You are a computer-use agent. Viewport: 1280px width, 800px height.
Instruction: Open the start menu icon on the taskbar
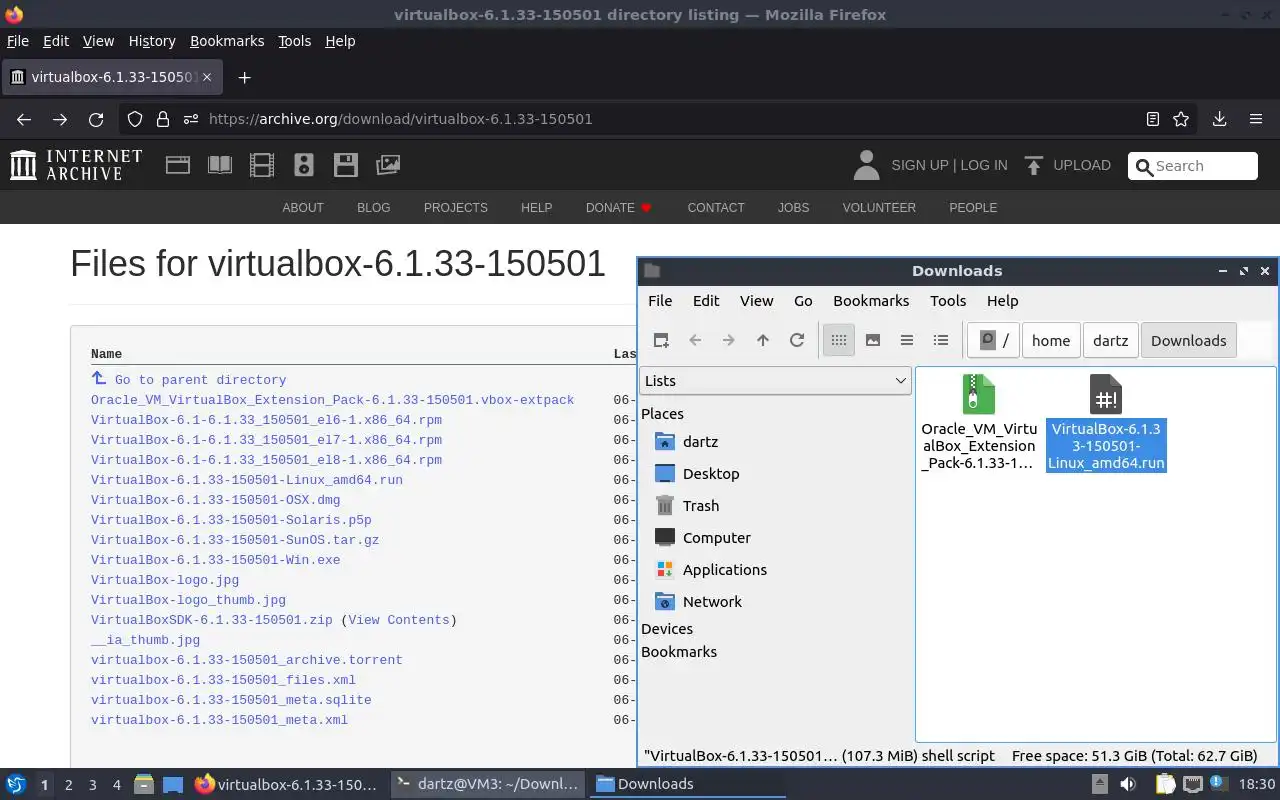click(16, 784)
